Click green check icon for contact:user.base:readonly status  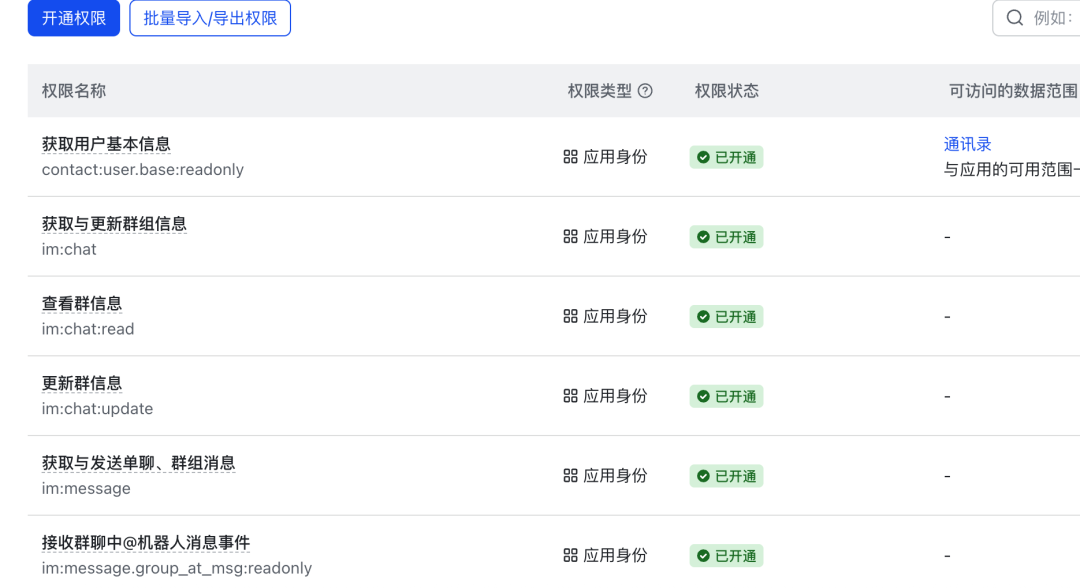coord(704,157)
